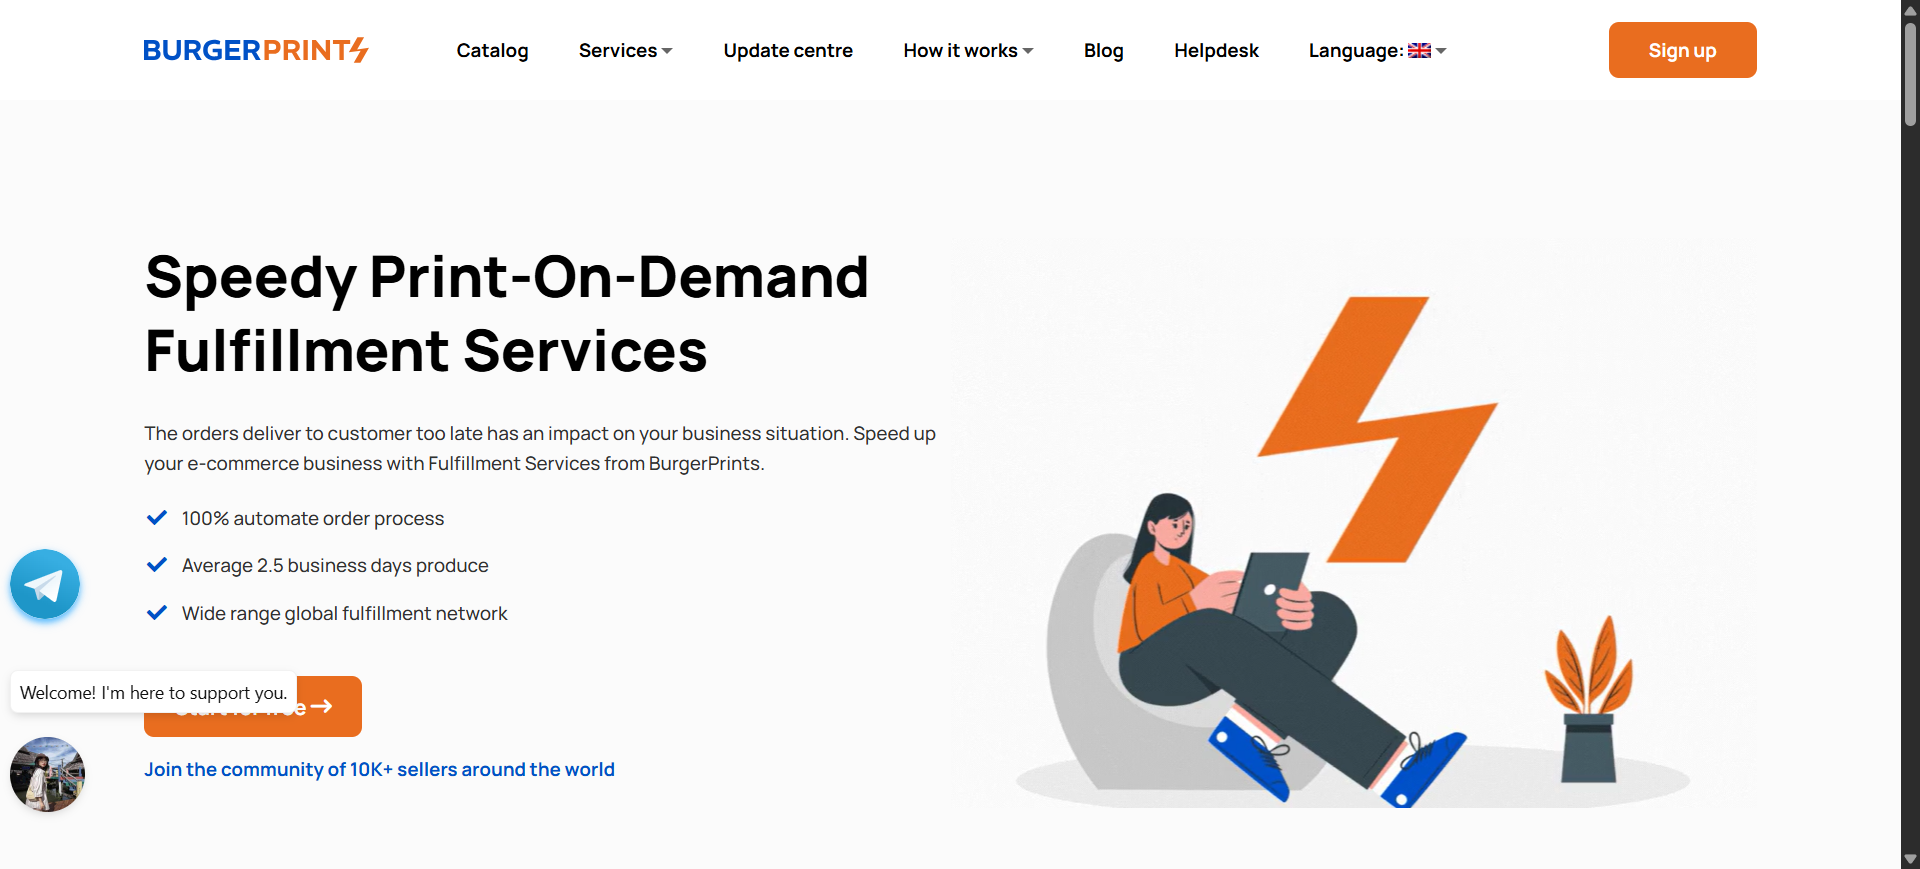Click the checkmark beside 100% automate order process
The height and width of the screenshot is (869, 1920).
[157, 518]
